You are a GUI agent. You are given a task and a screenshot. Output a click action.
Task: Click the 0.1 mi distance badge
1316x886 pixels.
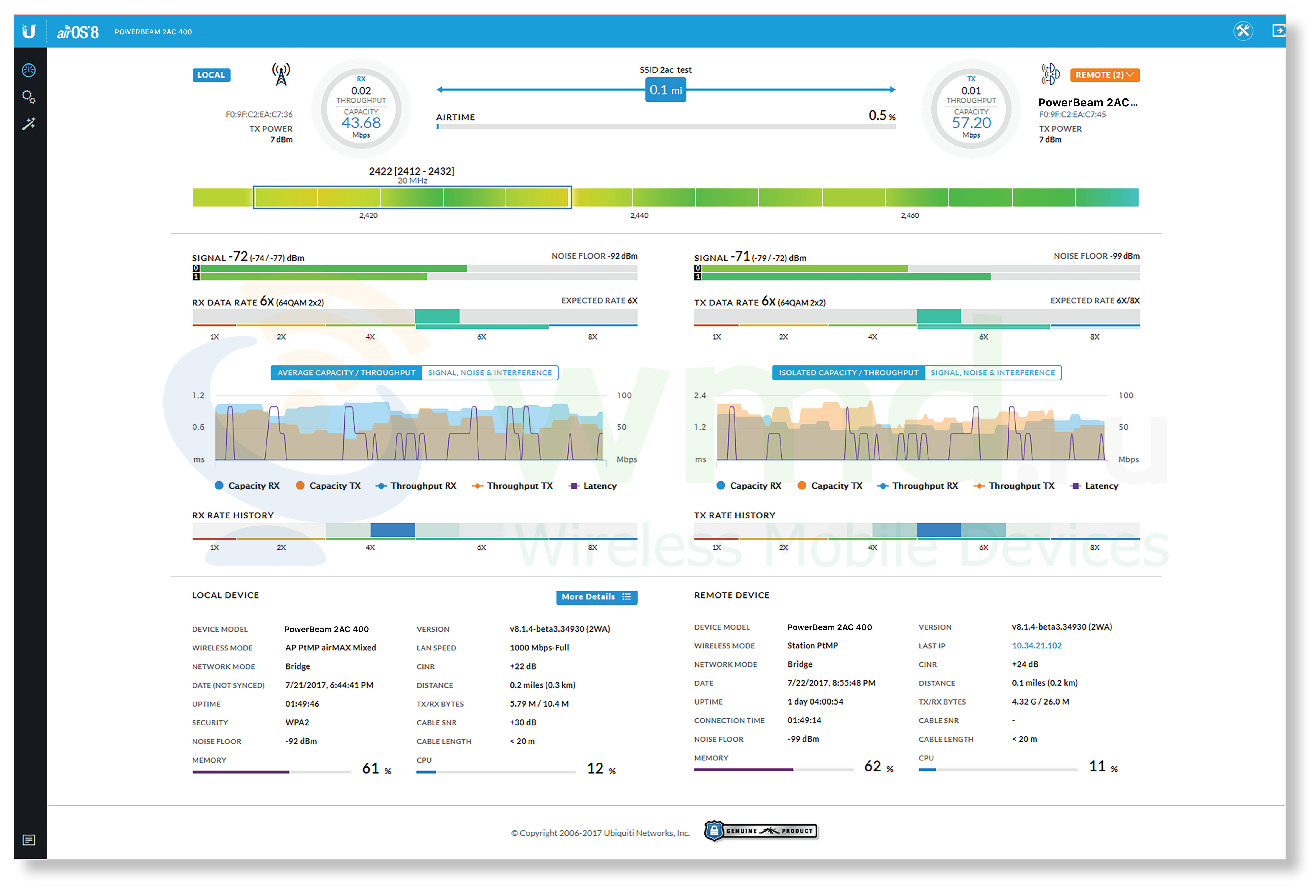click(x=665, y=90)
